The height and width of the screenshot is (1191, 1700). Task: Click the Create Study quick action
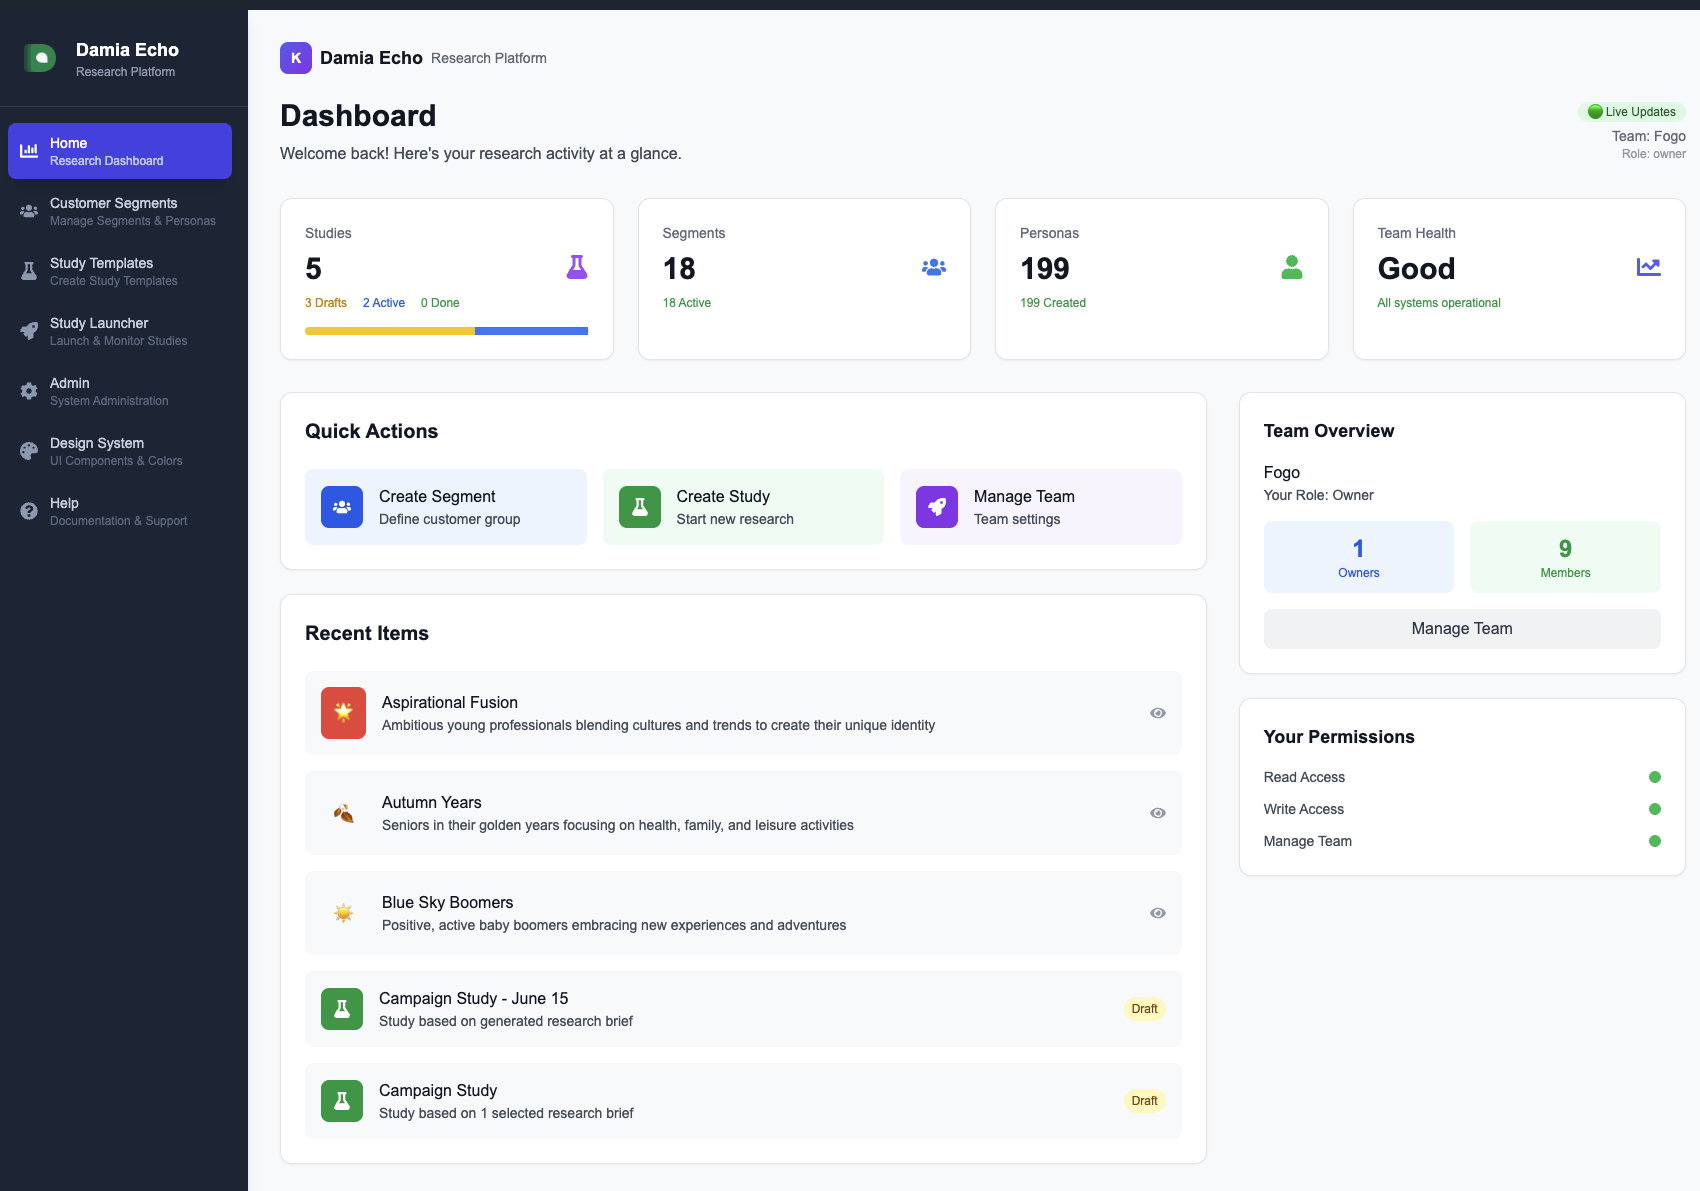click(743, 507)
